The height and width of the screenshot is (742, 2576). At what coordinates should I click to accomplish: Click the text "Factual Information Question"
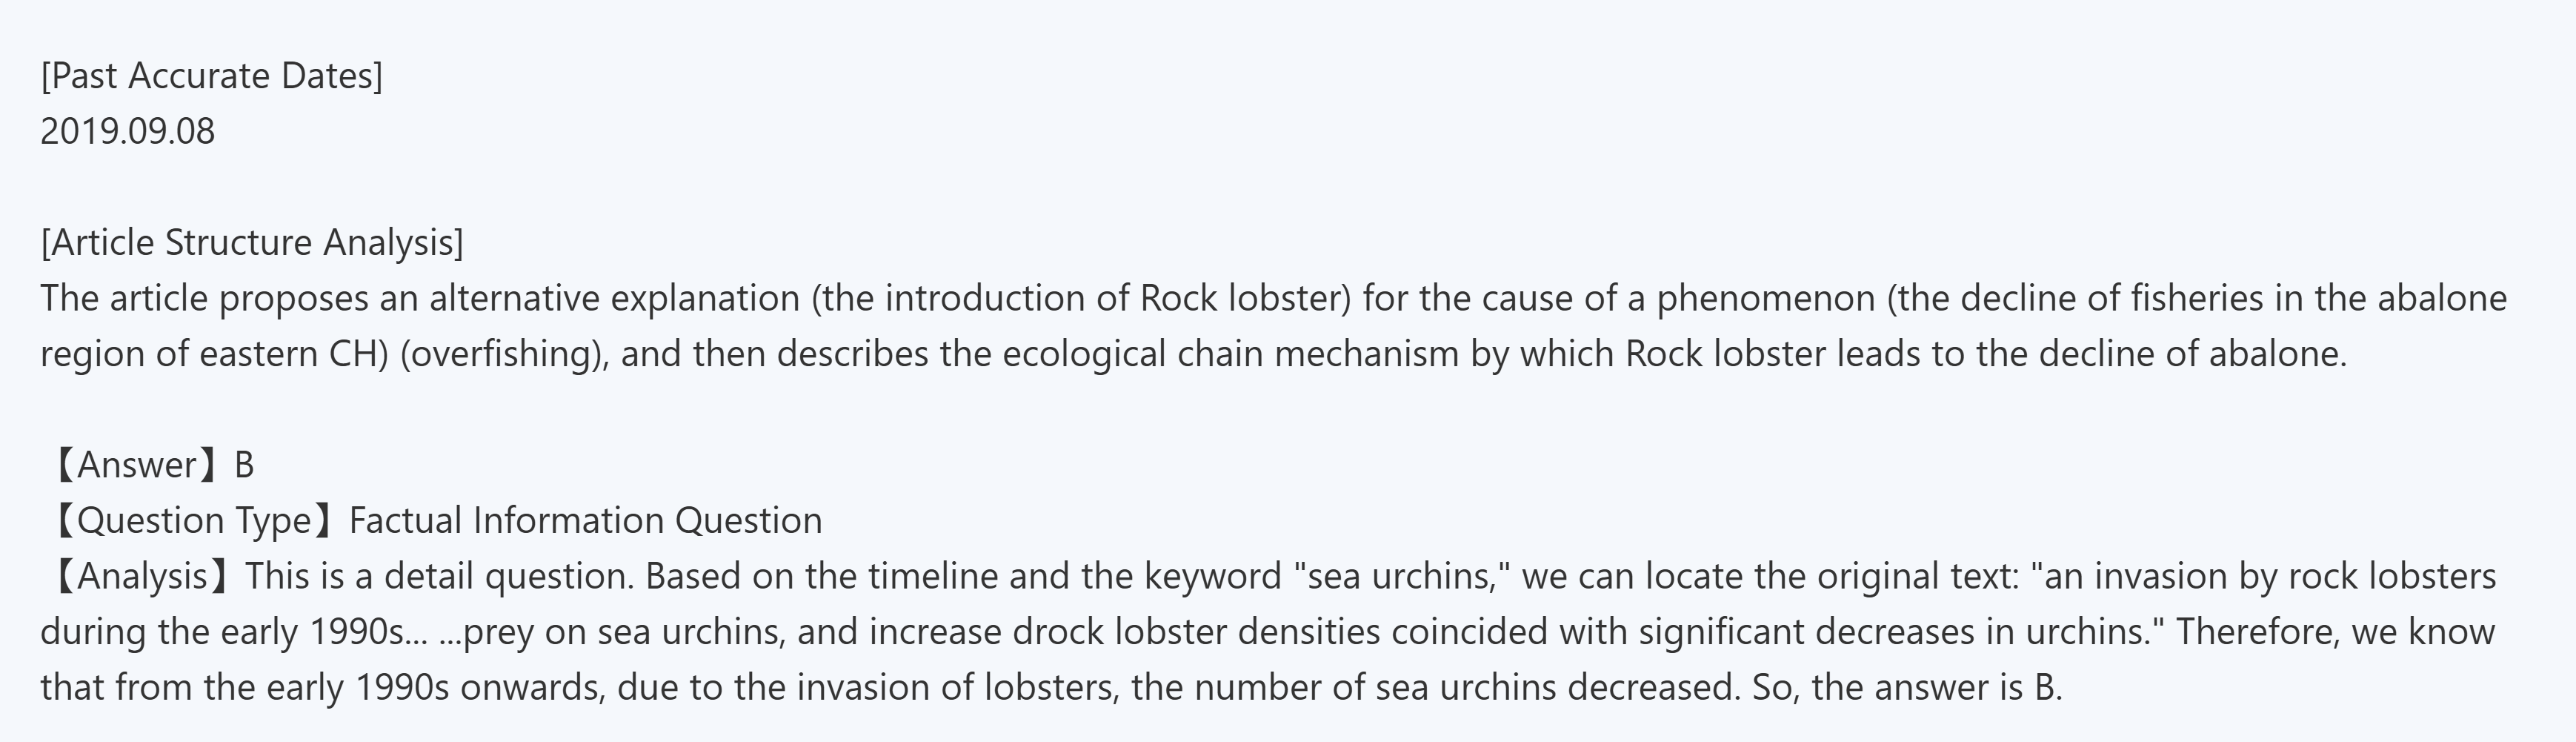[585, 521]
